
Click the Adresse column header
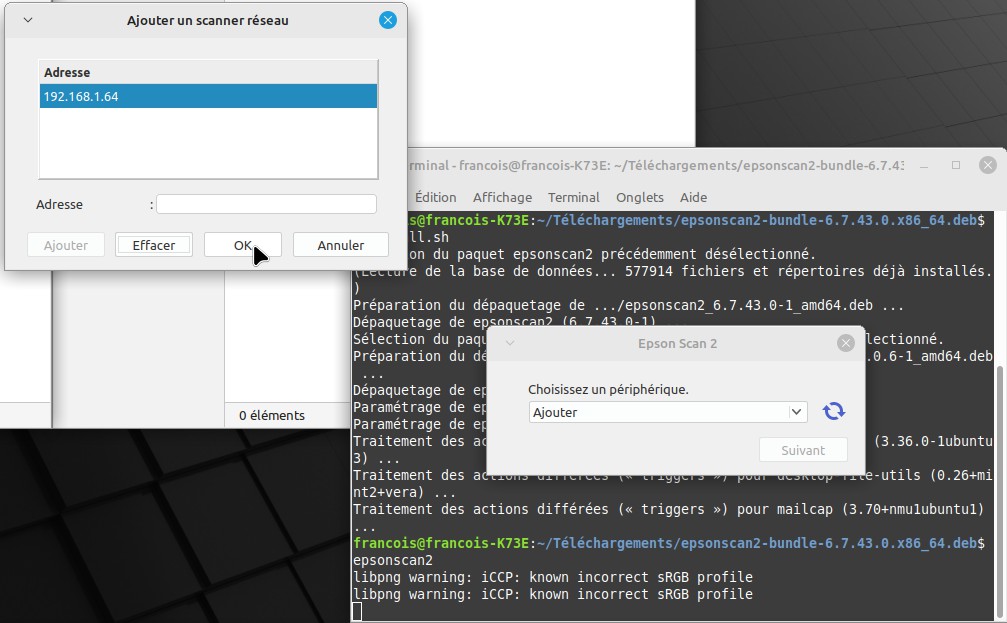coord(208,73)
